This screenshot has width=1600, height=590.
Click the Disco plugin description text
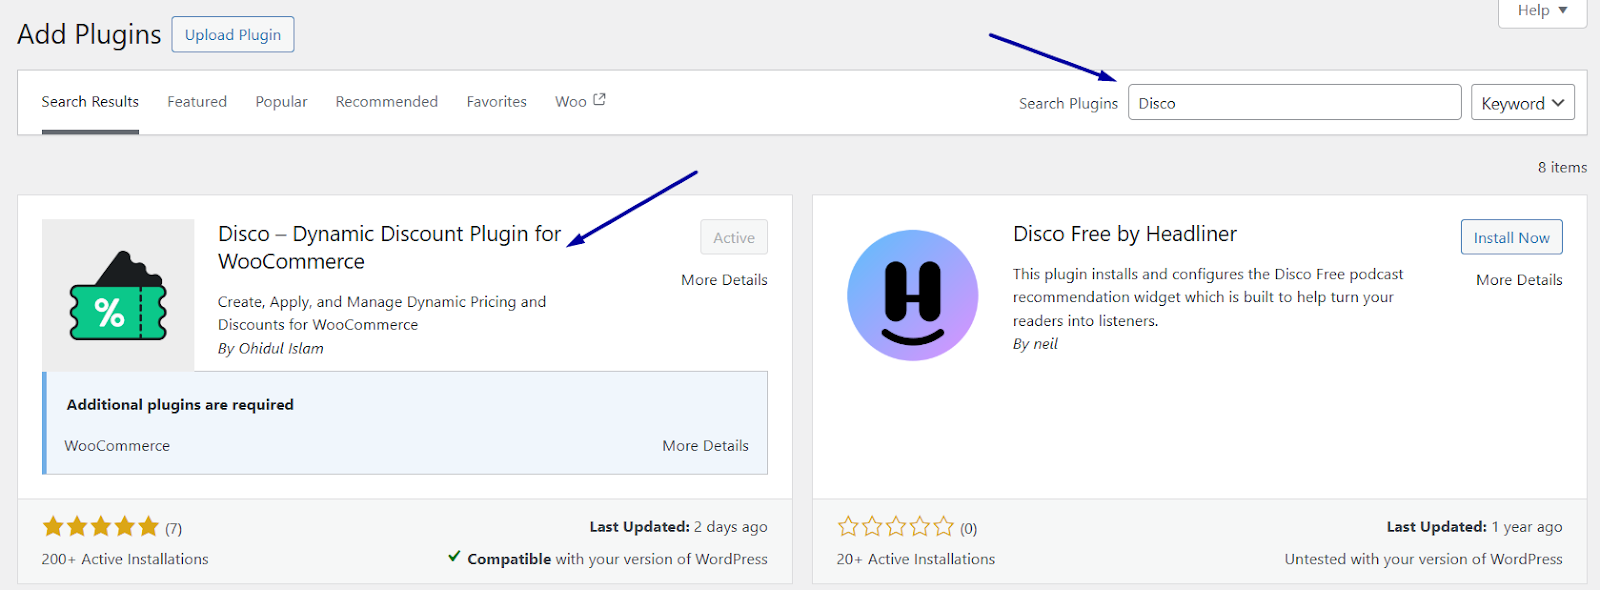pos(382,313)
